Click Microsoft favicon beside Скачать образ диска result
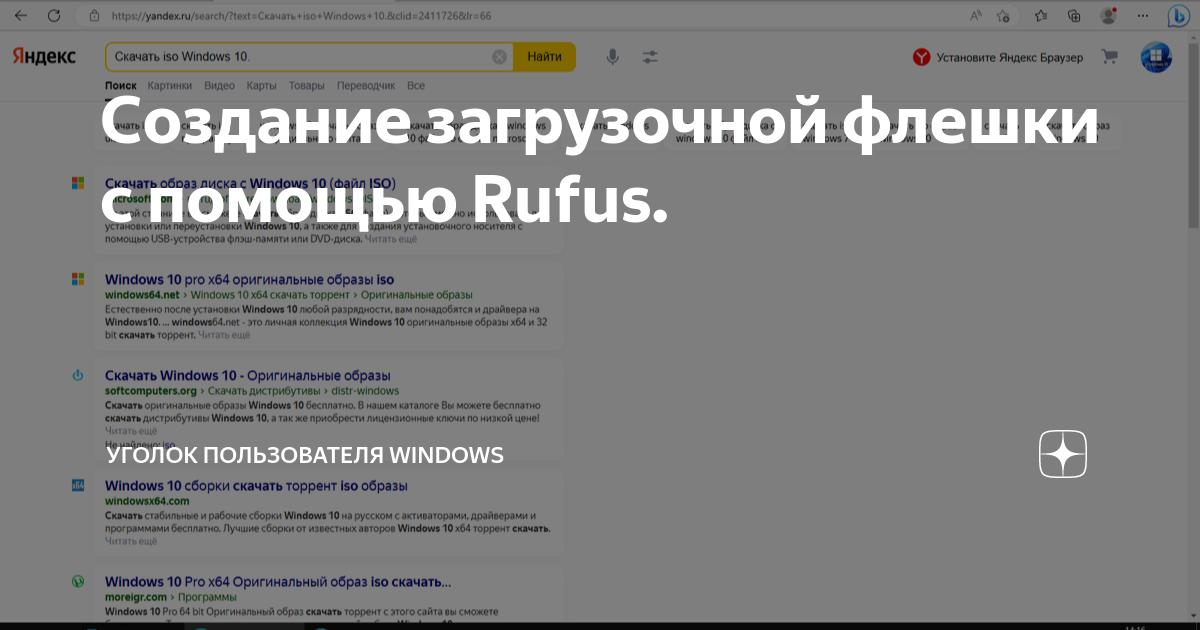The height and width of the screenshot is (630, 1200). pyautogui.click(x=78, y=183)
